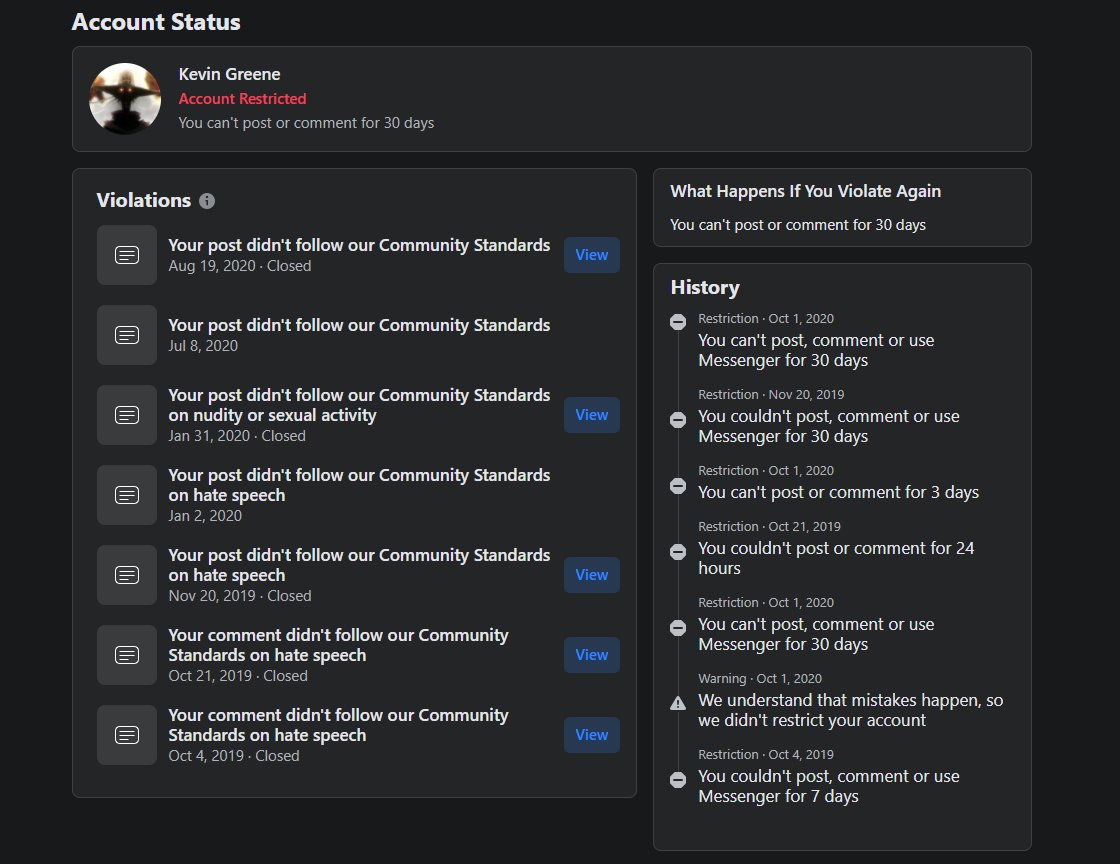Click the restriction icon beside the 3 days entry
The width and height of the screenshot is (1120, 864).
pyautogui.click(x=678, y=486)
